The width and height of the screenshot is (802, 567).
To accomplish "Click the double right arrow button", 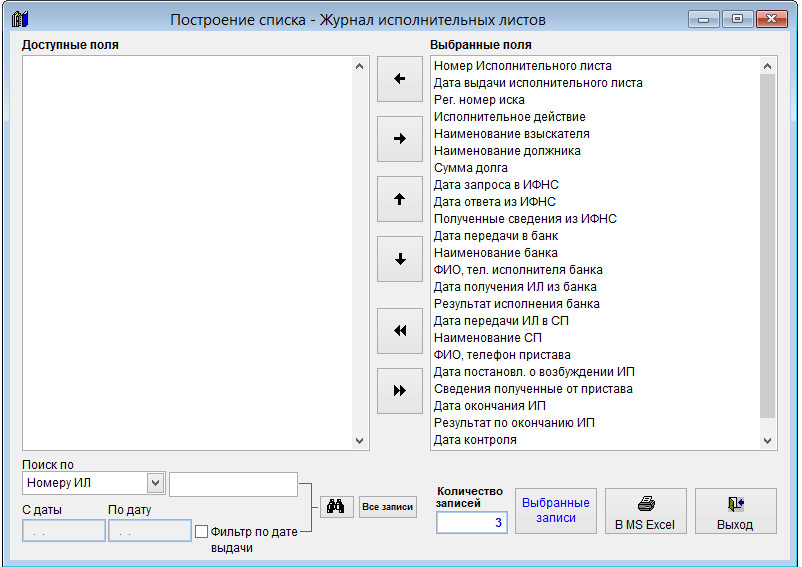I will coord(399,391).
